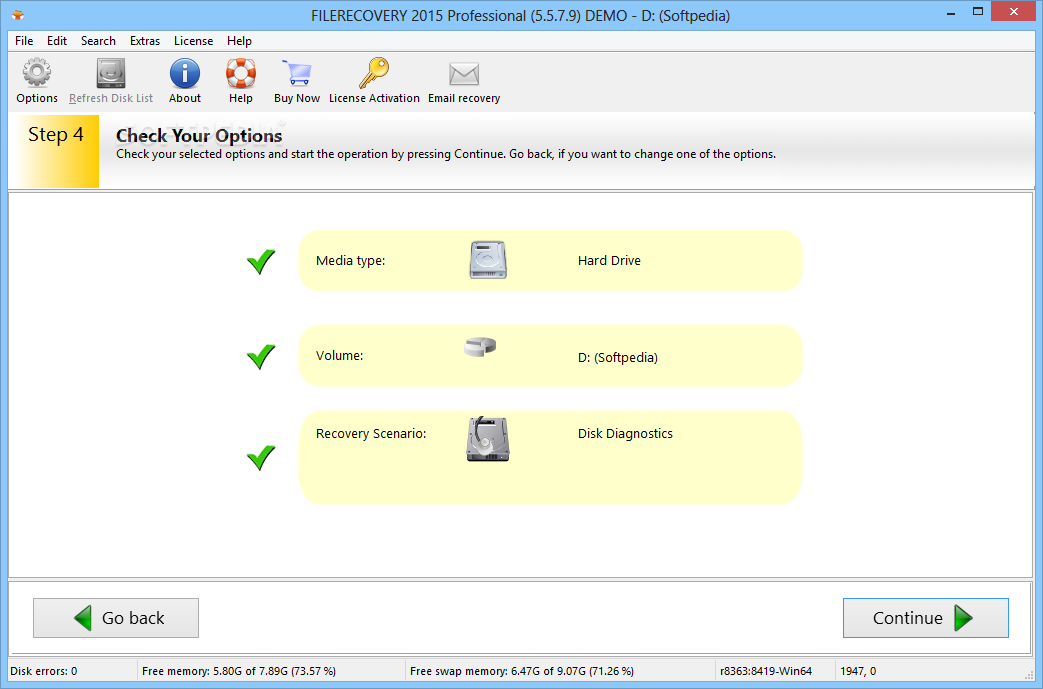Click the Go back button
The width and height of the screenshot is (1043, 689).
pos(116,618)
